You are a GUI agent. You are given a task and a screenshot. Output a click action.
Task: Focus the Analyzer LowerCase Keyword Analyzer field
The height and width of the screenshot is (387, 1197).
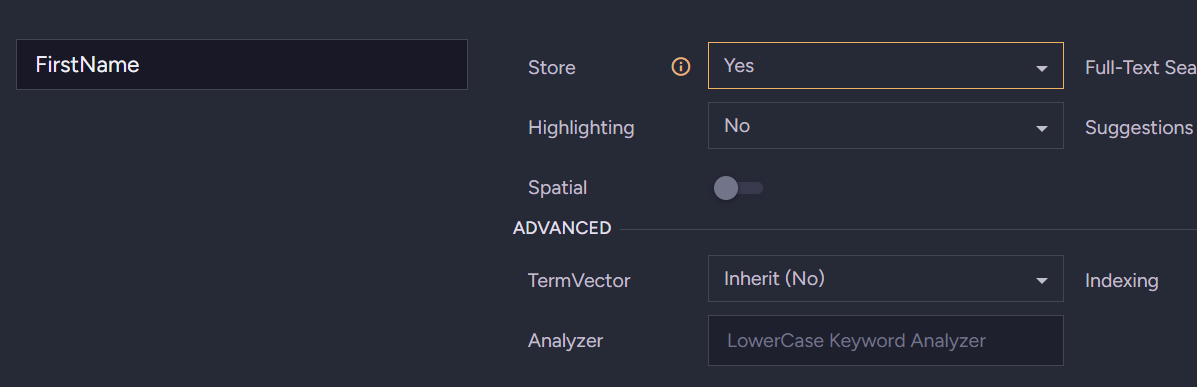click(886, 340)
